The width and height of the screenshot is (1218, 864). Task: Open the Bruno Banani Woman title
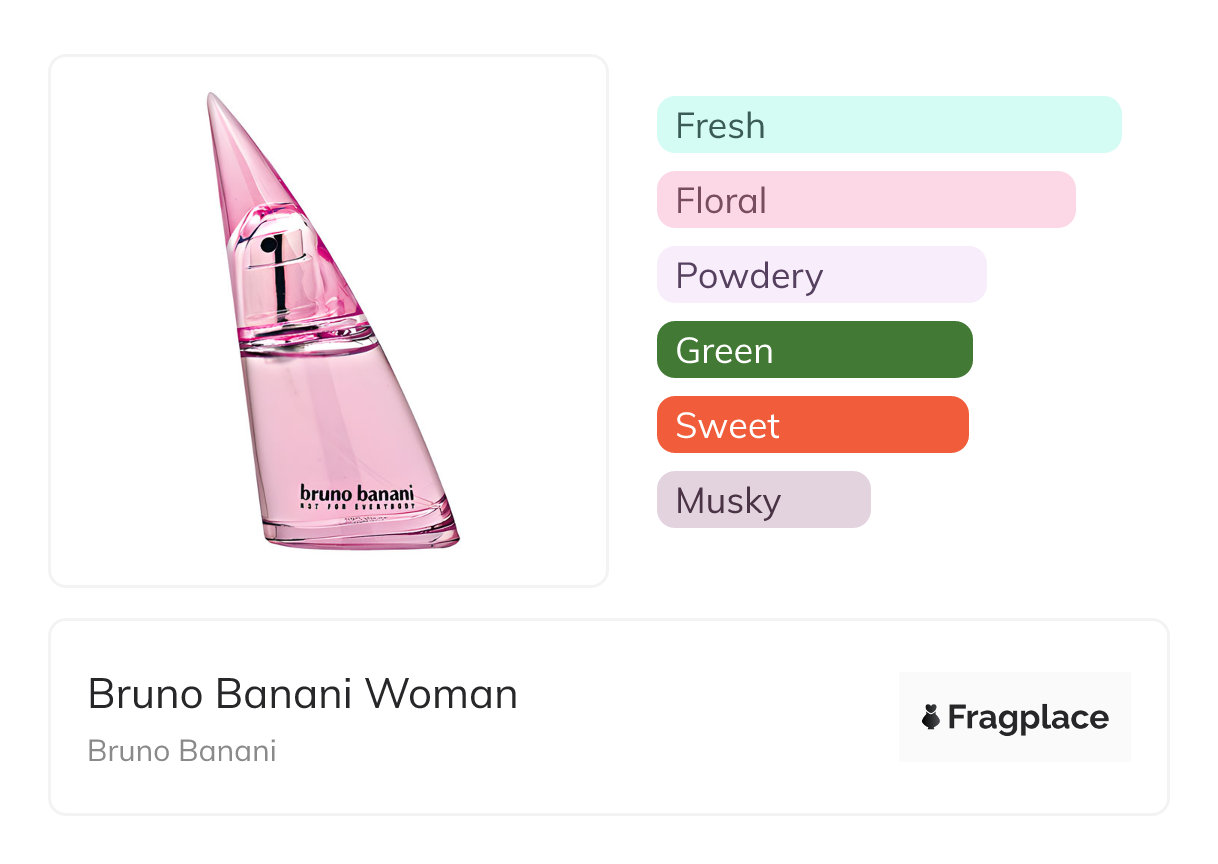303,694
